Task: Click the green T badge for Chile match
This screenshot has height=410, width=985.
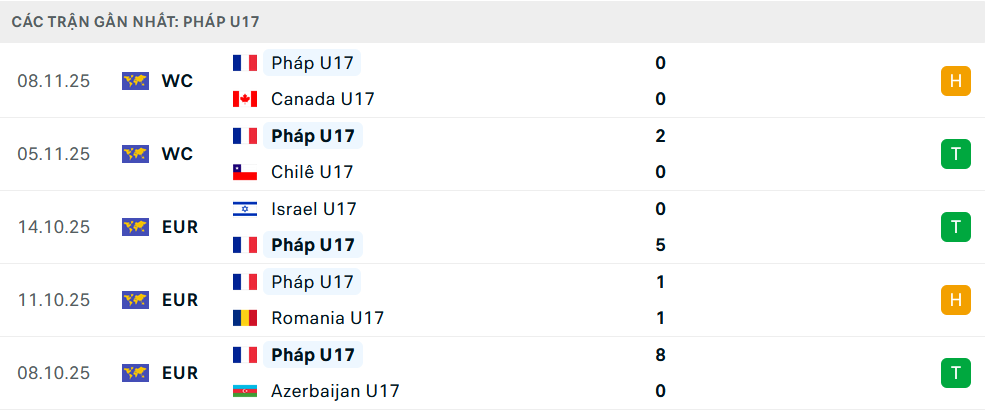Action: [x=955, y=154]
